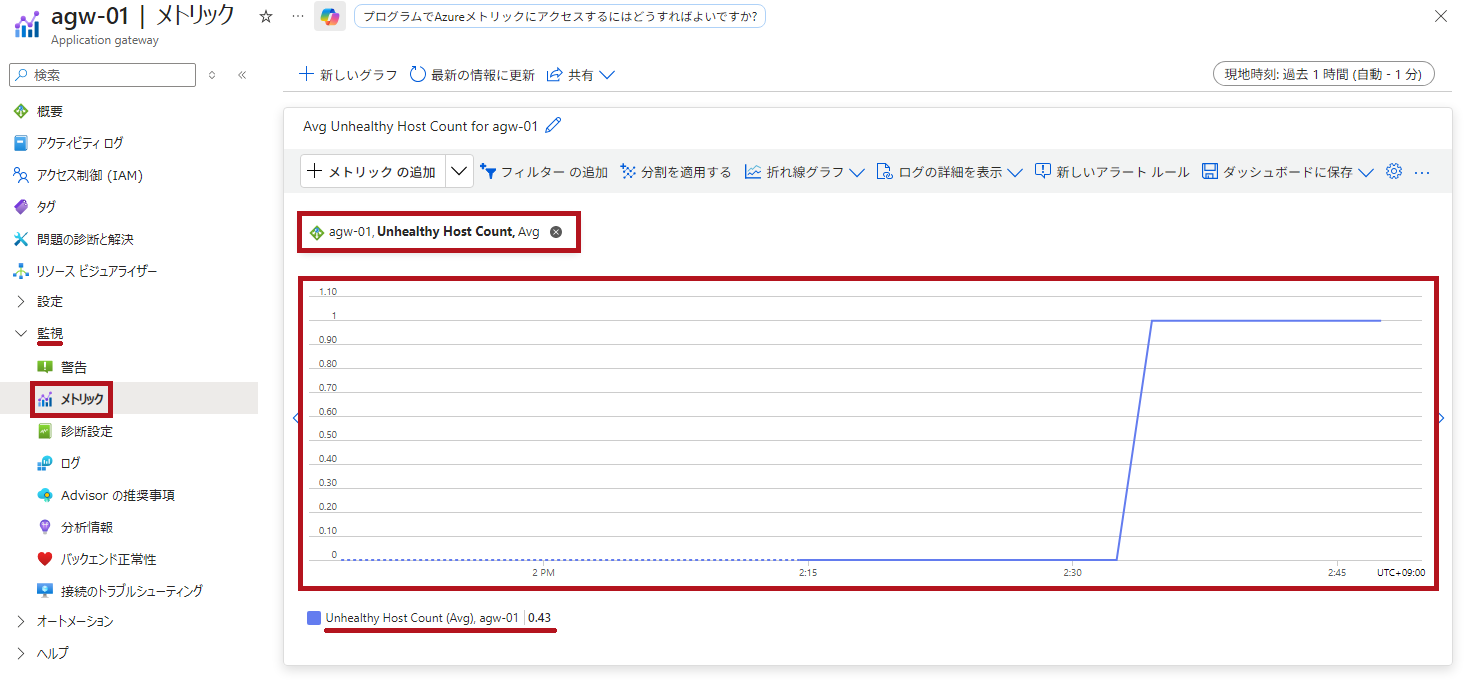Open the ログの詳細を表示 dropdown
This screenshot has width=1469, height=680.
coord(949,172)
